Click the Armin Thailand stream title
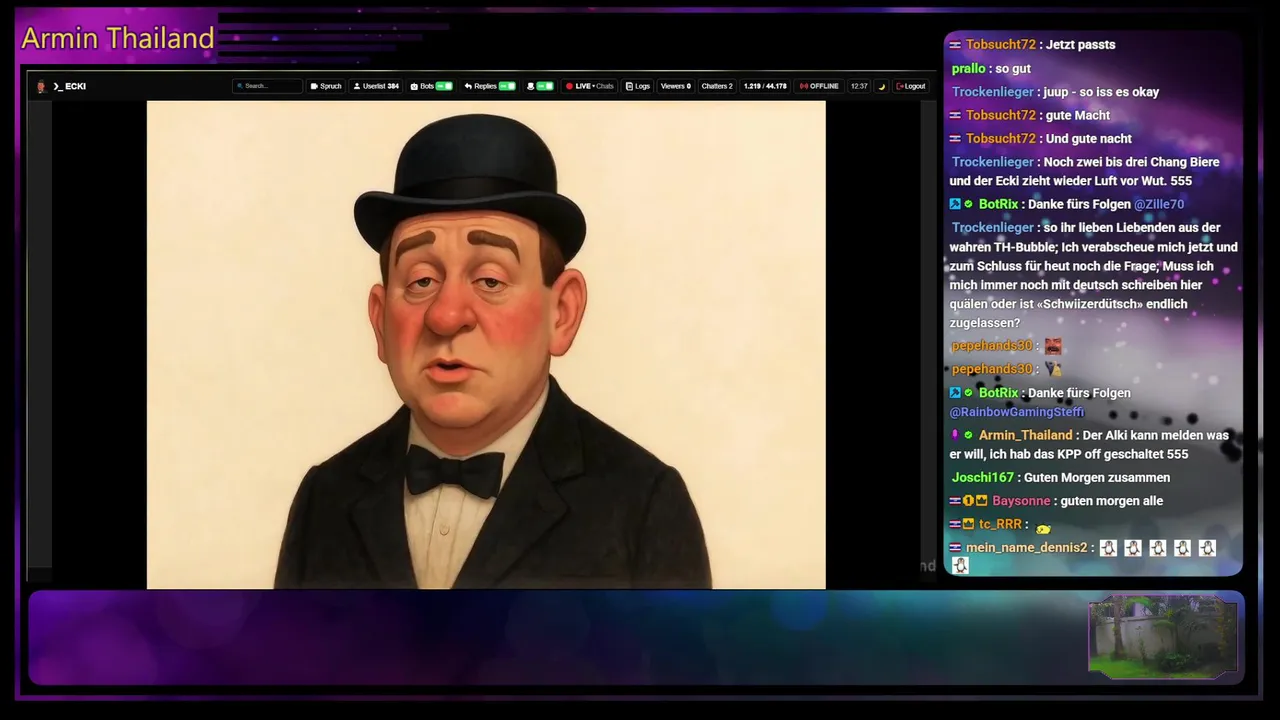 (118, 38)
